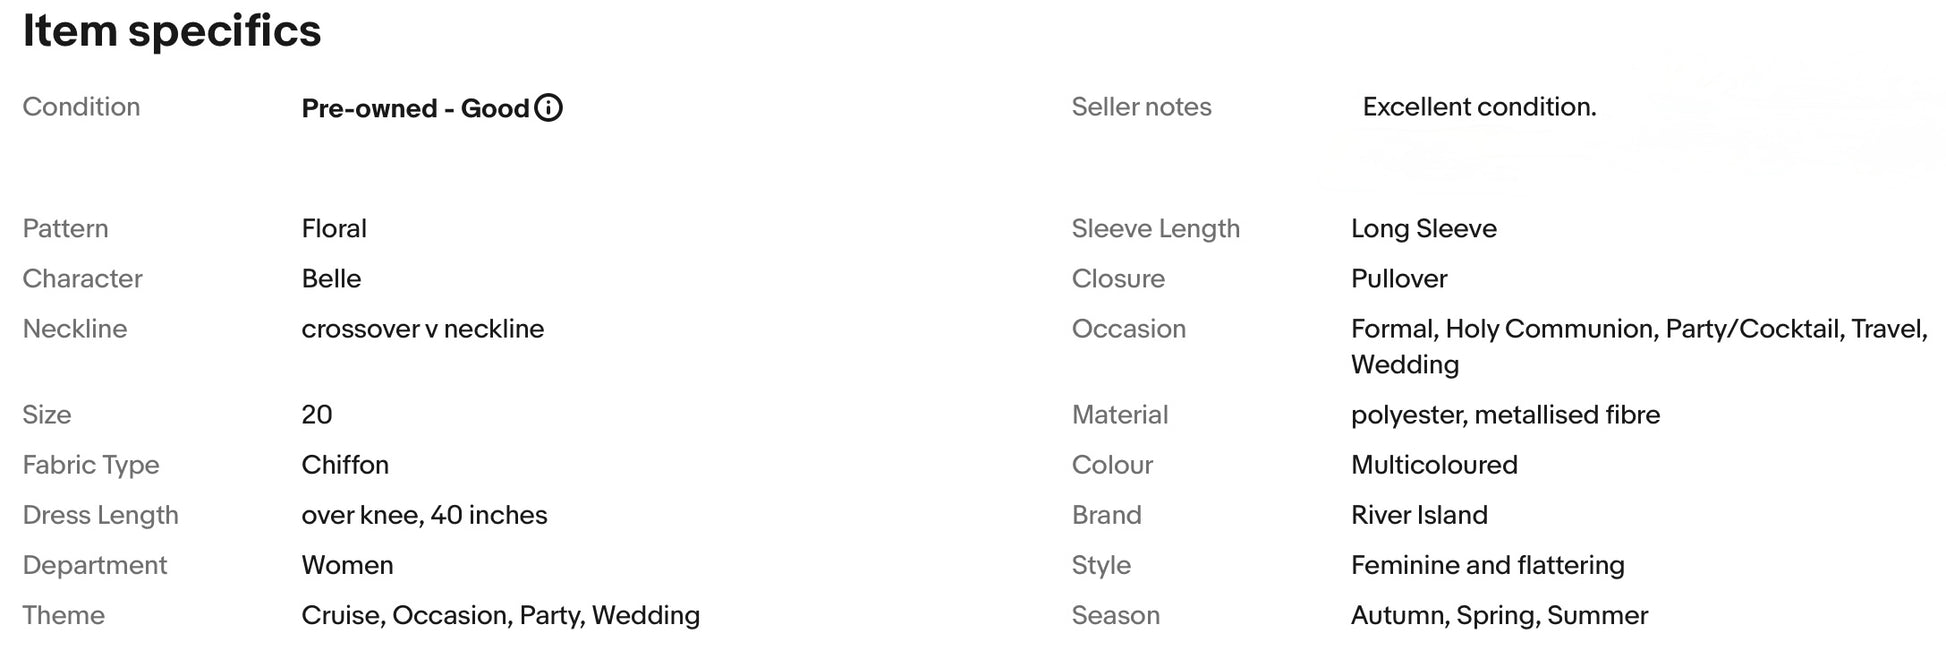
Task: Click the Belle character value
Action: [331, 279]
